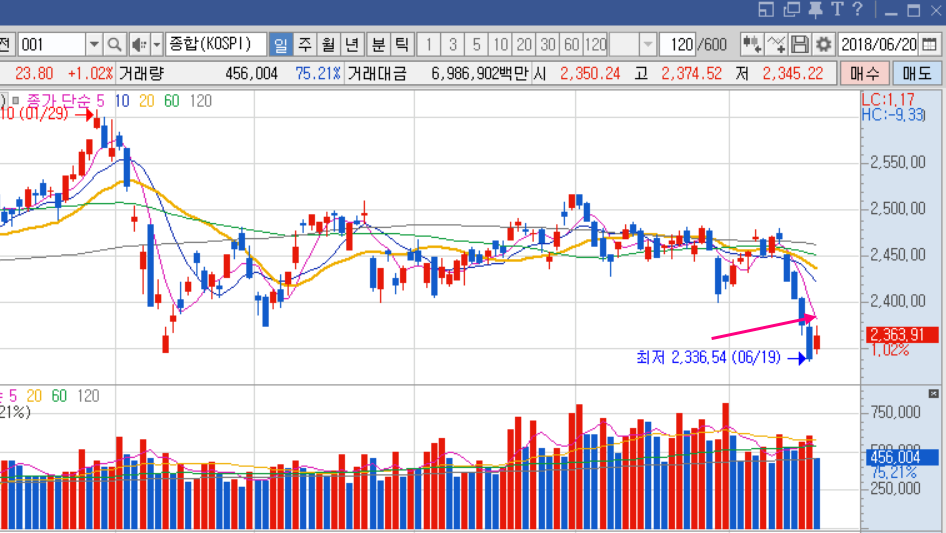Choose the 5 interval button
The image size is (946, 533).
476,45
